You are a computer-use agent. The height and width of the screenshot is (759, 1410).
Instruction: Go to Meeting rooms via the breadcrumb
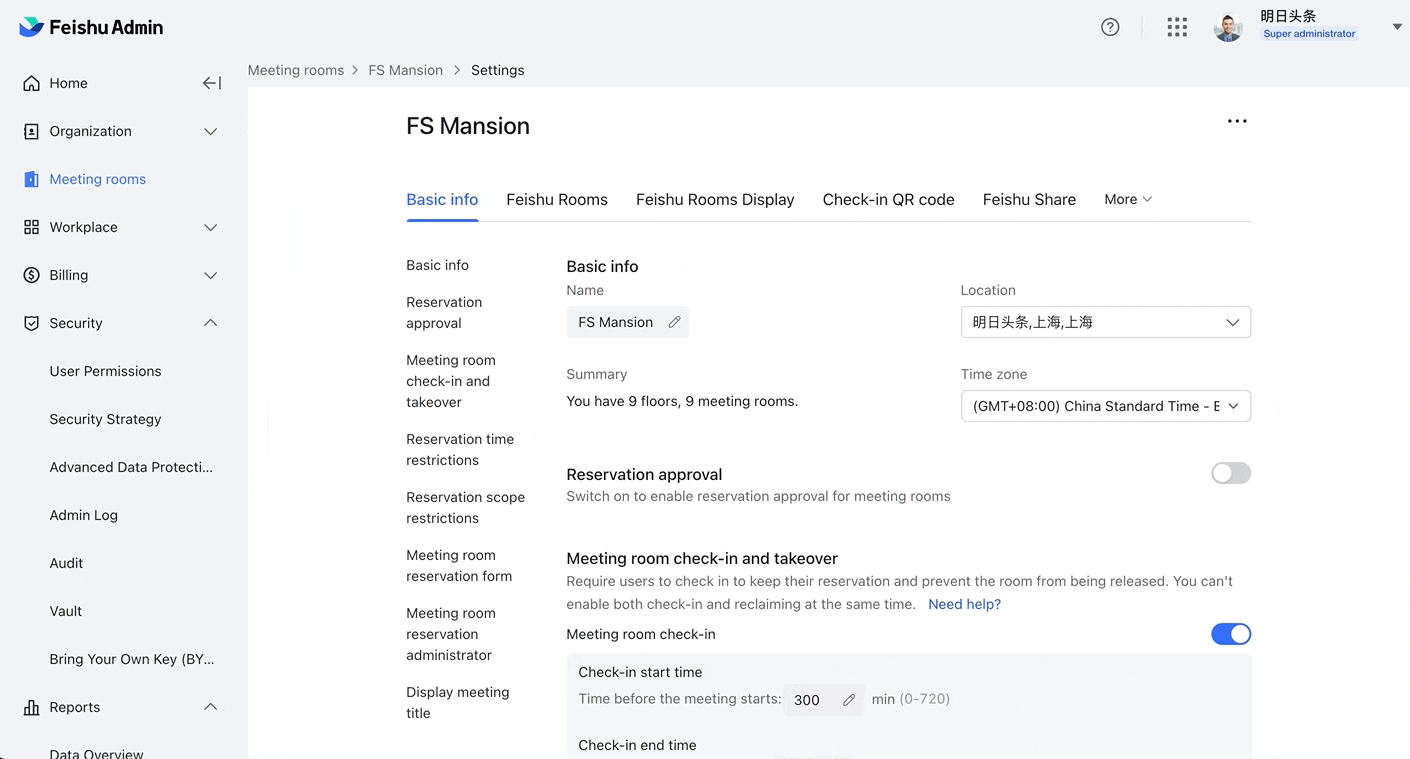tap(296, 70)
